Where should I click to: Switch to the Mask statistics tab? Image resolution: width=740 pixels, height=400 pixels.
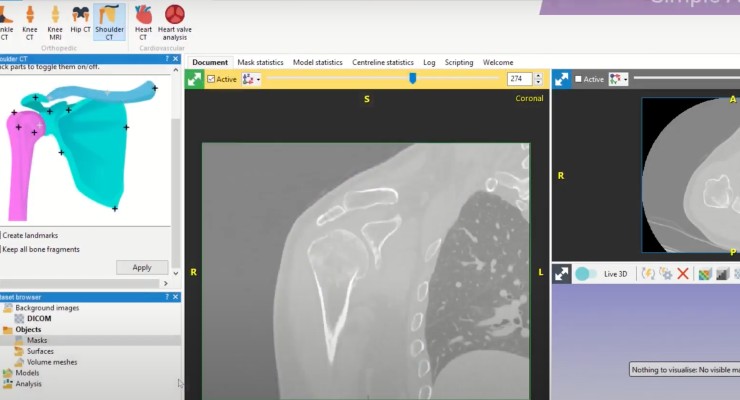coord(261,62)
